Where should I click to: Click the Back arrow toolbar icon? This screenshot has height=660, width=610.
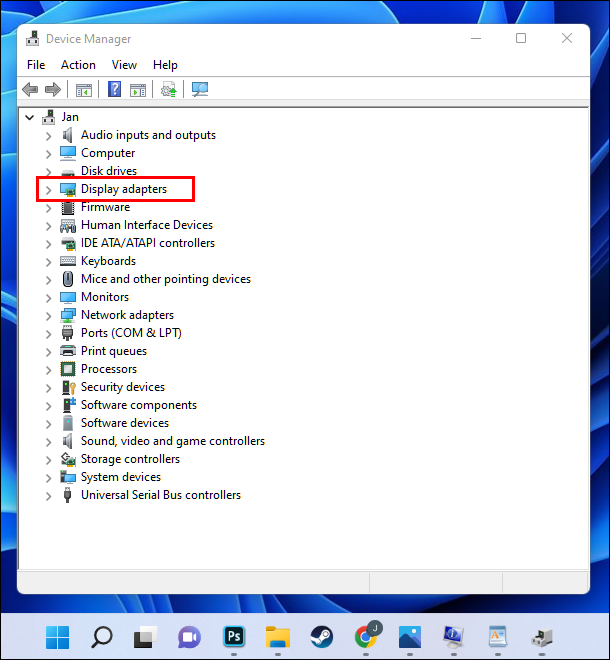(30, 89)
